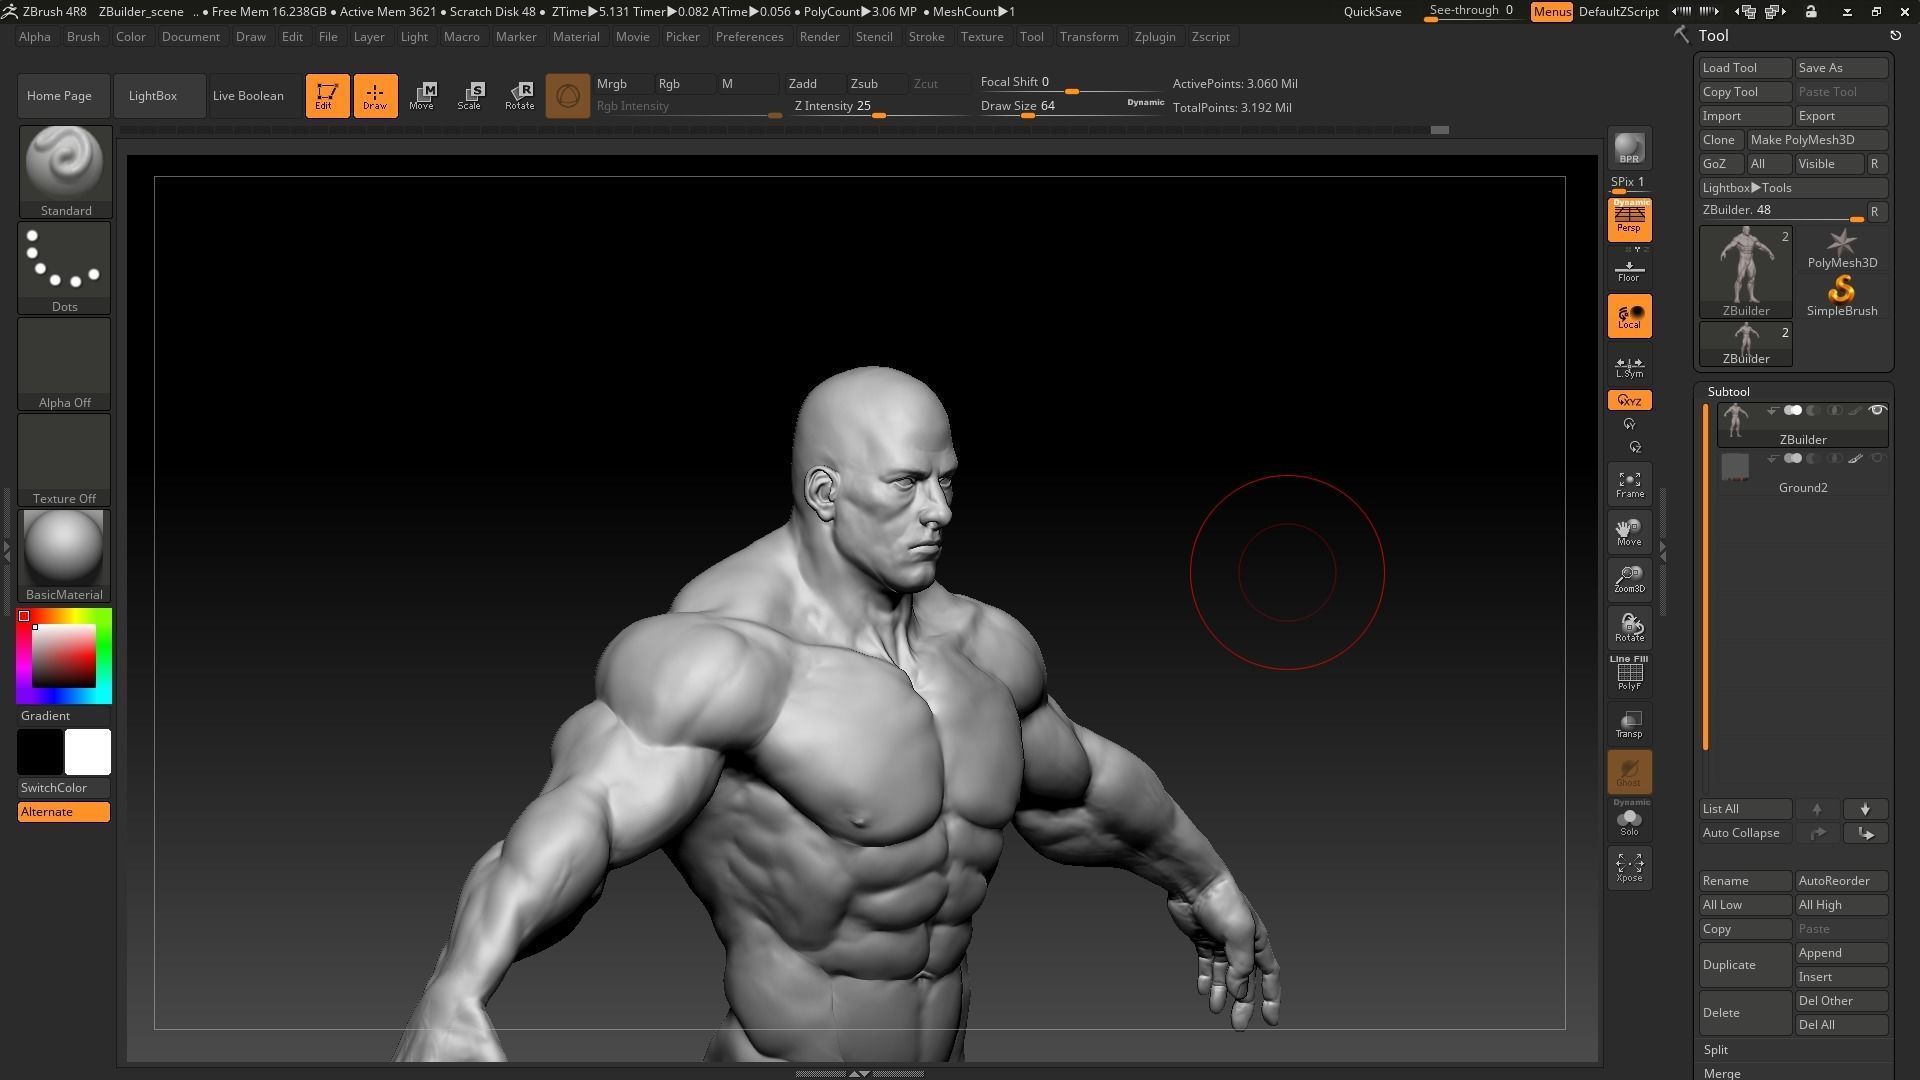
Task: Select the Move tool in the top toolbar
Action: [x=423, y=95]
